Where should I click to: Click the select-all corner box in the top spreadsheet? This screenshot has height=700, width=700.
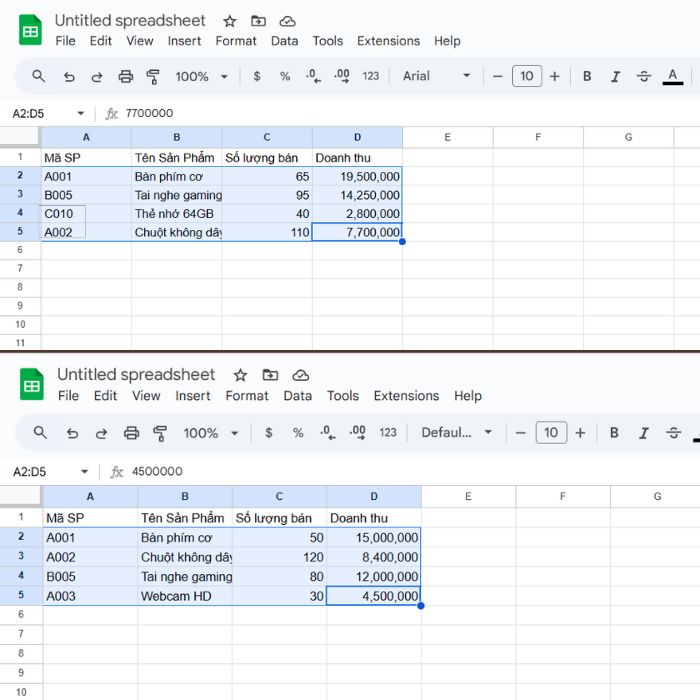pyautogui.click(x=20, y=137)
